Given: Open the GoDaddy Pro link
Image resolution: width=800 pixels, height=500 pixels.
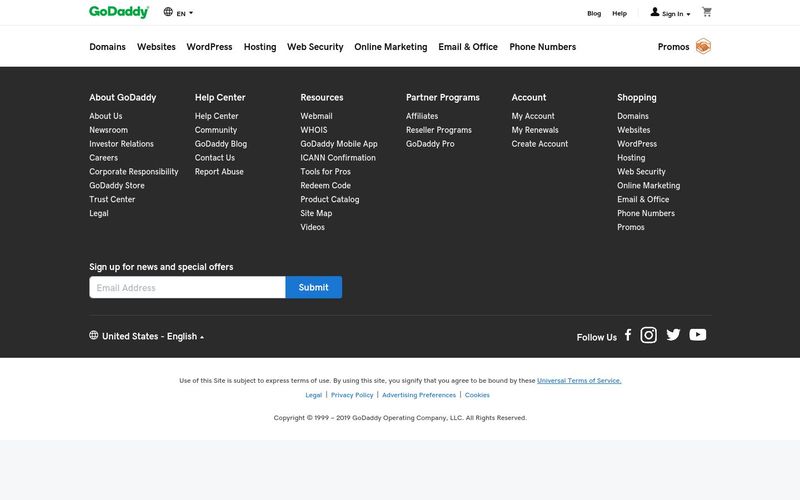Looking at the screenshot, I should (430, 144).
